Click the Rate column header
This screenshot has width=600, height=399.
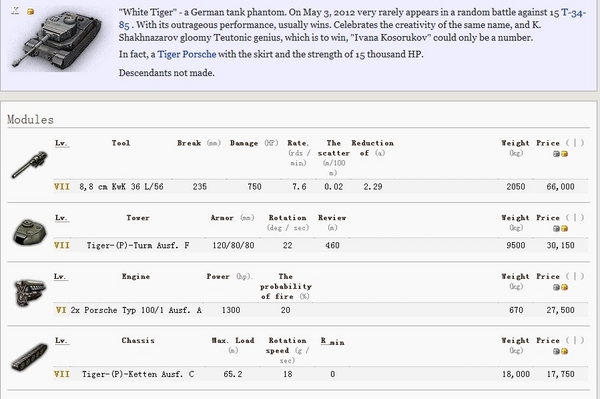298,153
